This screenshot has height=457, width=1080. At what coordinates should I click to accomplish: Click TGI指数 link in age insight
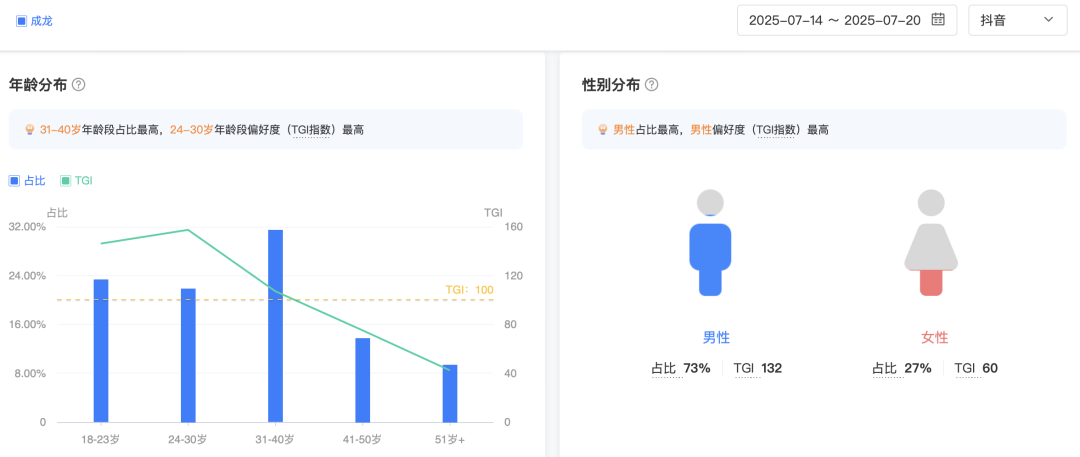click(311, 129)
